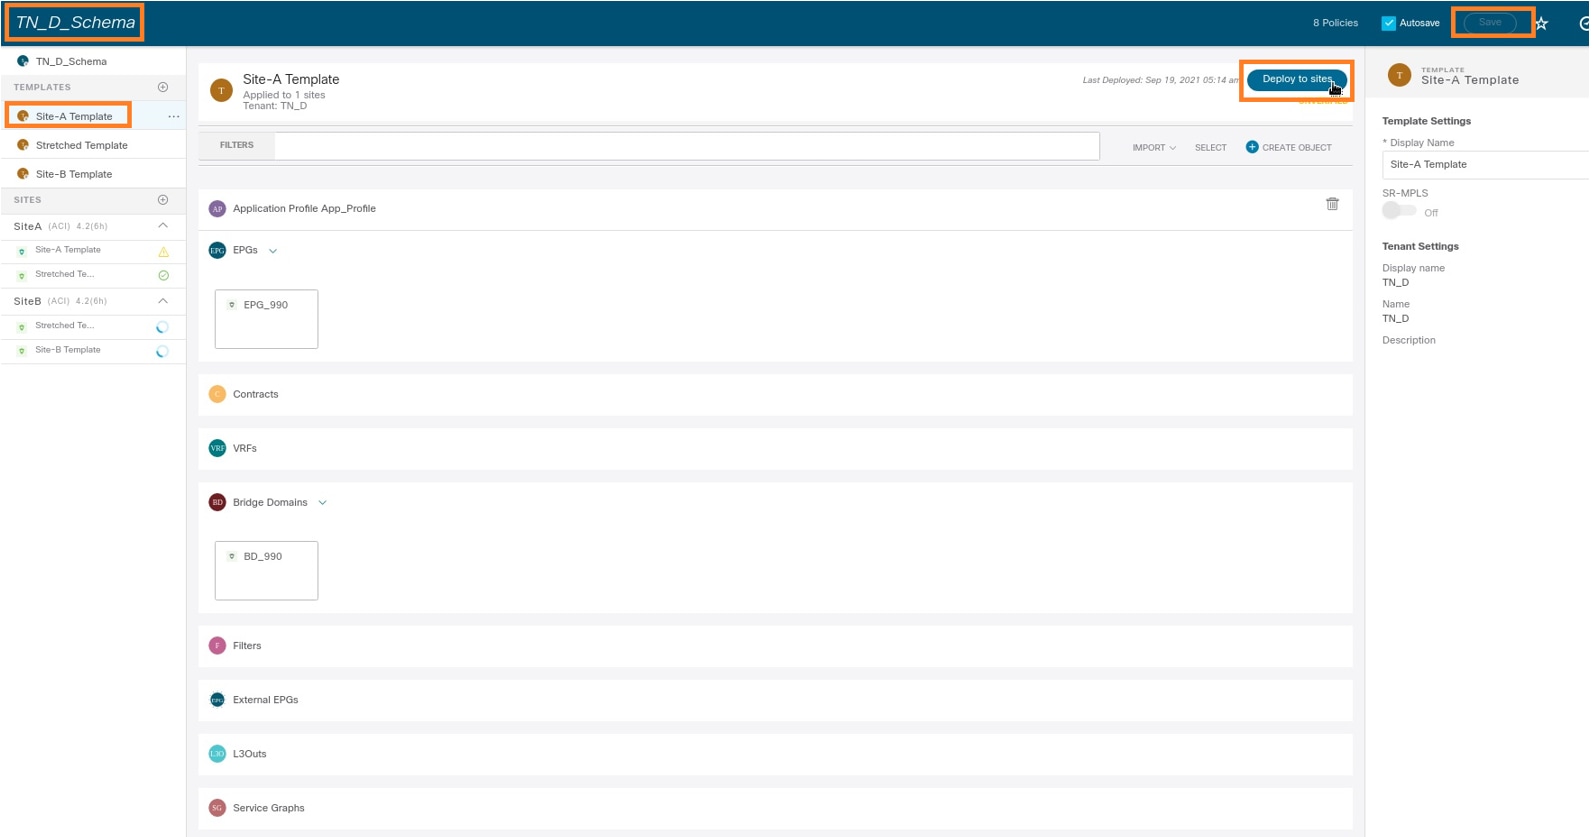Collapse the SiteA site group

click(x=163, y=226)
